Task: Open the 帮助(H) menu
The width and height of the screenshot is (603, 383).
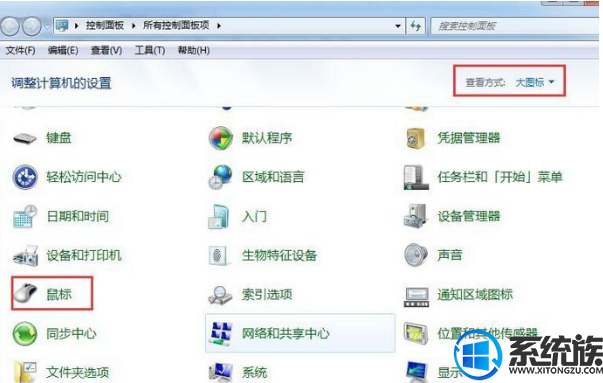Action: click(193, 50)
